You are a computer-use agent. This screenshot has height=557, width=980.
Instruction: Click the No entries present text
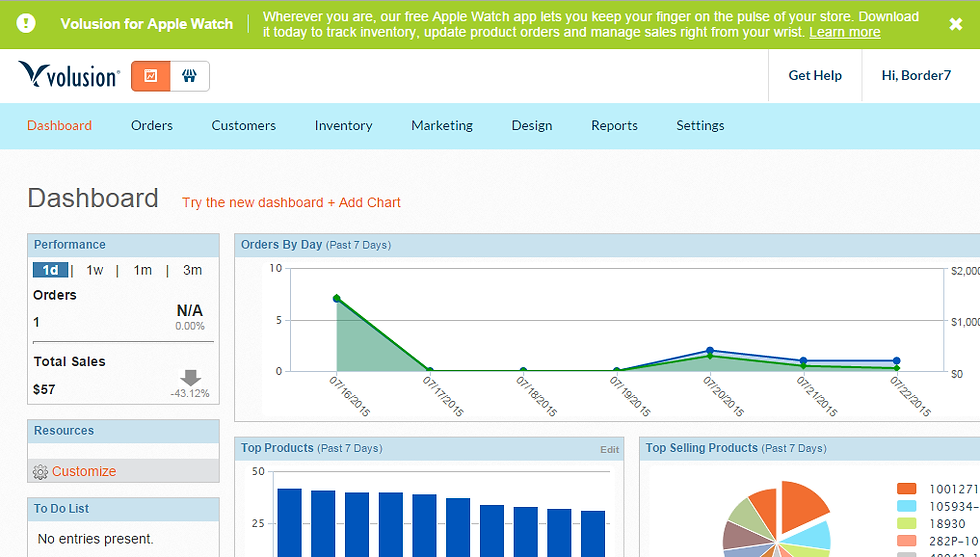96,539
